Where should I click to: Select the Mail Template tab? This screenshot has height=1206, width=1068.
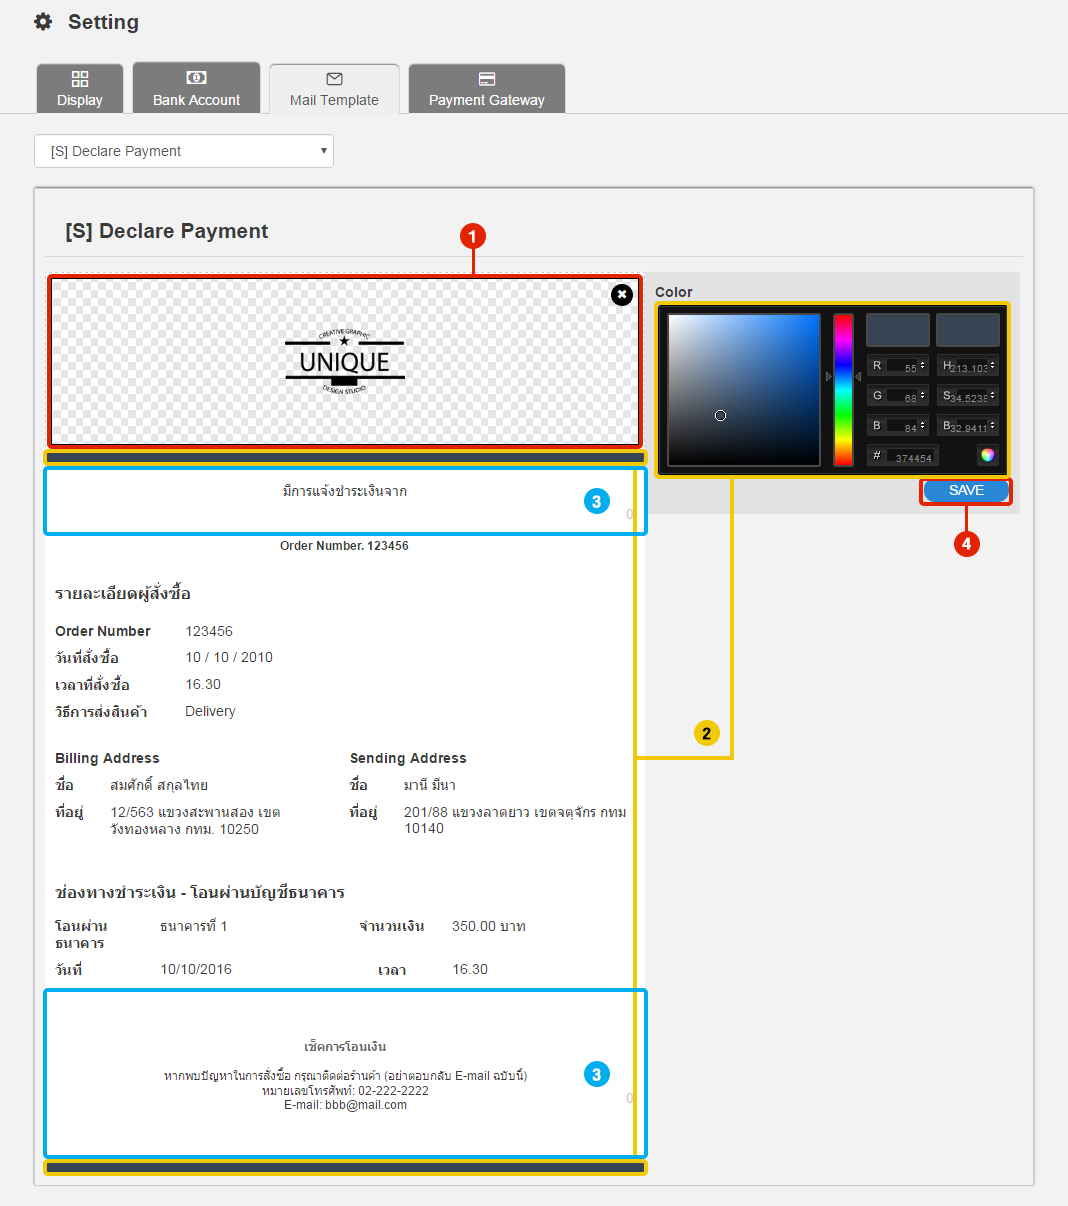334,89
